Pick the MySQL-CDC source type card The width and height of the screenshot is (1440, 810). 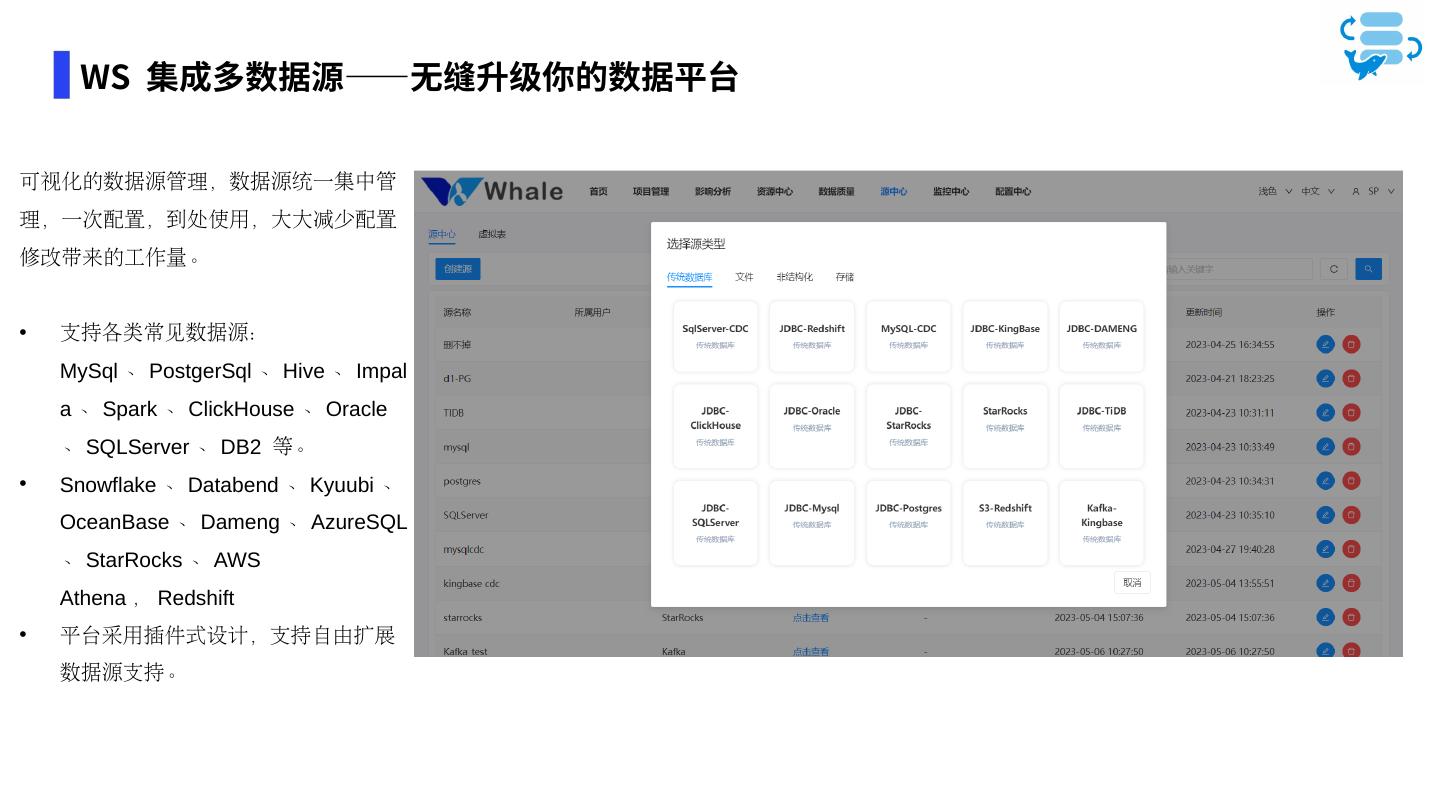(908, 336)
